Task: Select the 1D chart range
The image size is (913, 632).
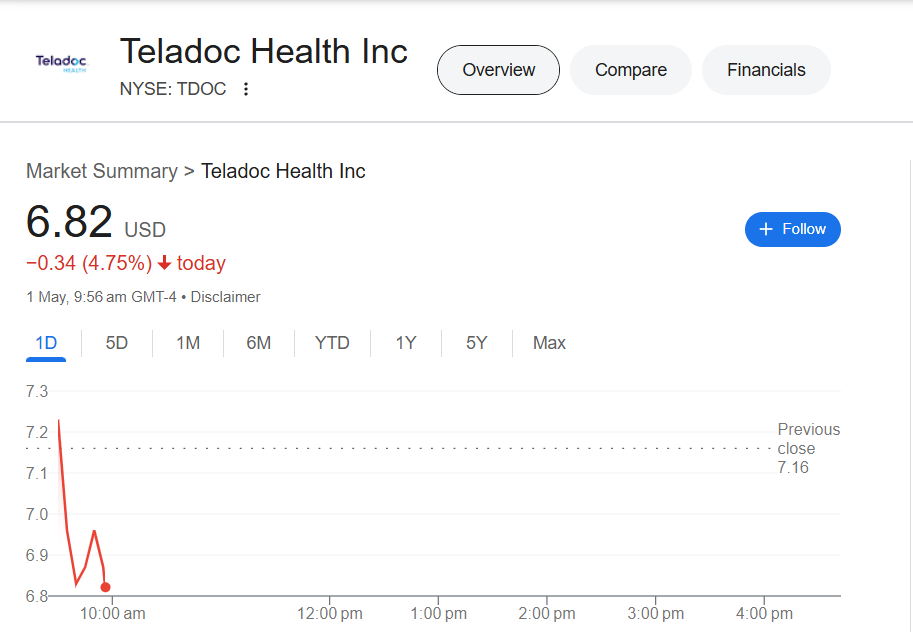Action: point(46,343)
